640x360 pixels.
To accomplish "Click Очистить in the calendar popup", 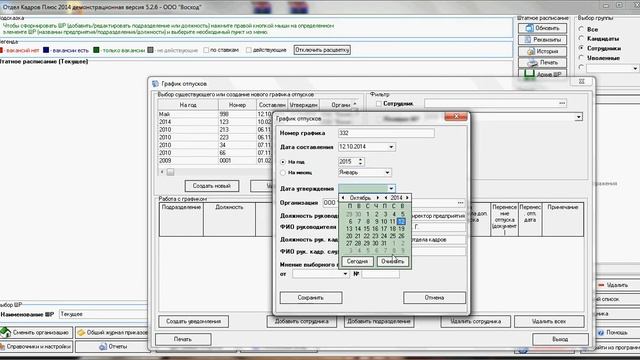I will coord(393,261).
